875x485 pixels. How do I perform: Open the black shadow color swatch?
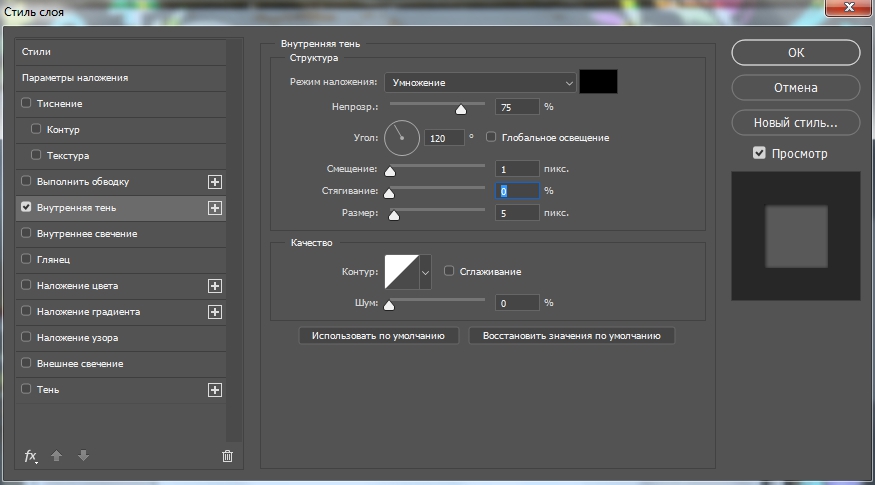(x=598, y=81)
